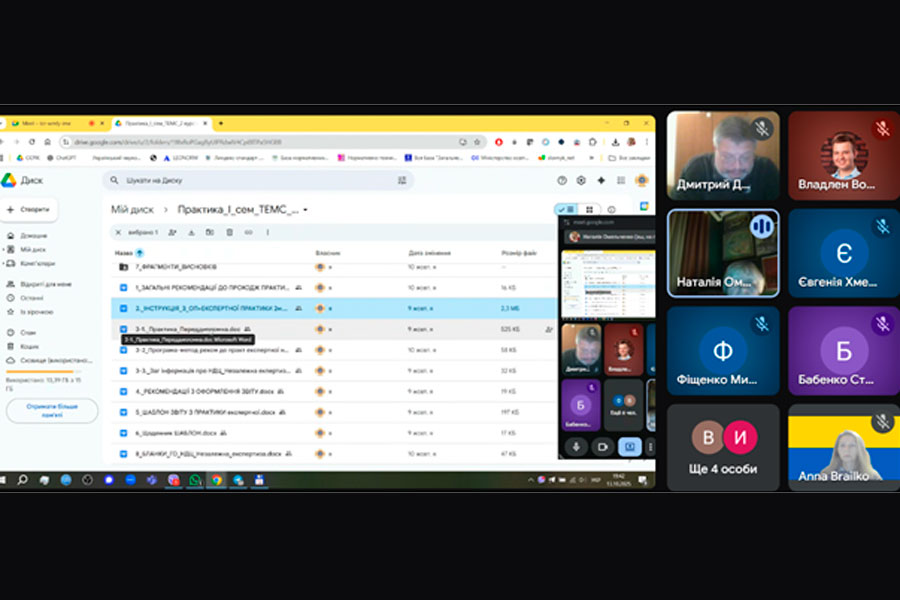Screen dimensions: 900x600
Task: Click the share icon in selection toolbar
Action: click(x=172, y=232)
